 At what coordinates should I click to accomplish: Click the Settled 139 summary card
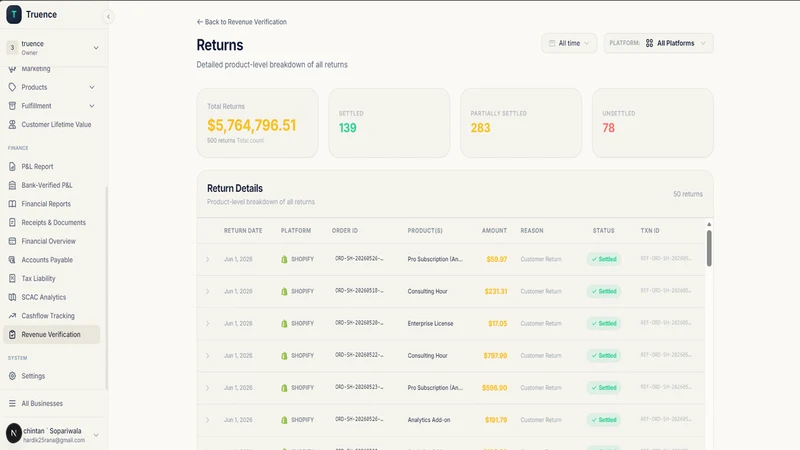click(389, 123)
